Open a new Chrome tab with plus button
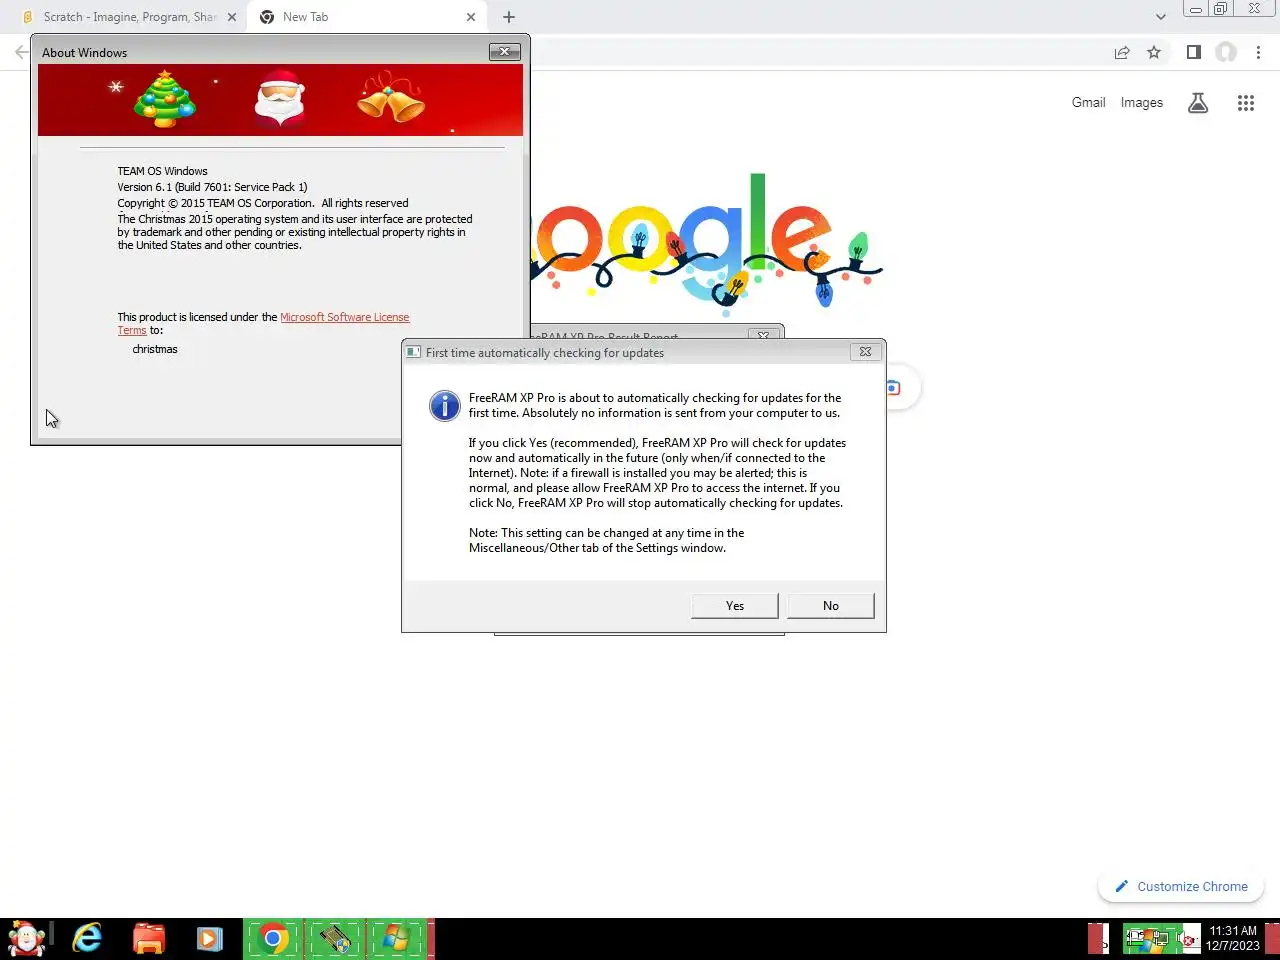Viewport: 1280px width, 960px height. click(x=509, y=17)
